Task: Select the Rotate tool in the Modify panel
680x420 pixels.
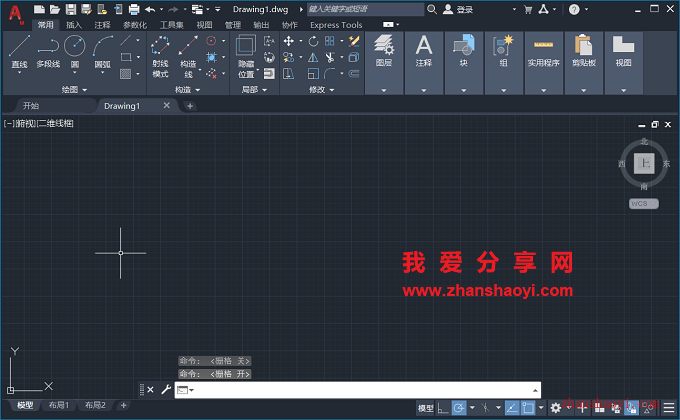Action: click(x=313, y=41)
